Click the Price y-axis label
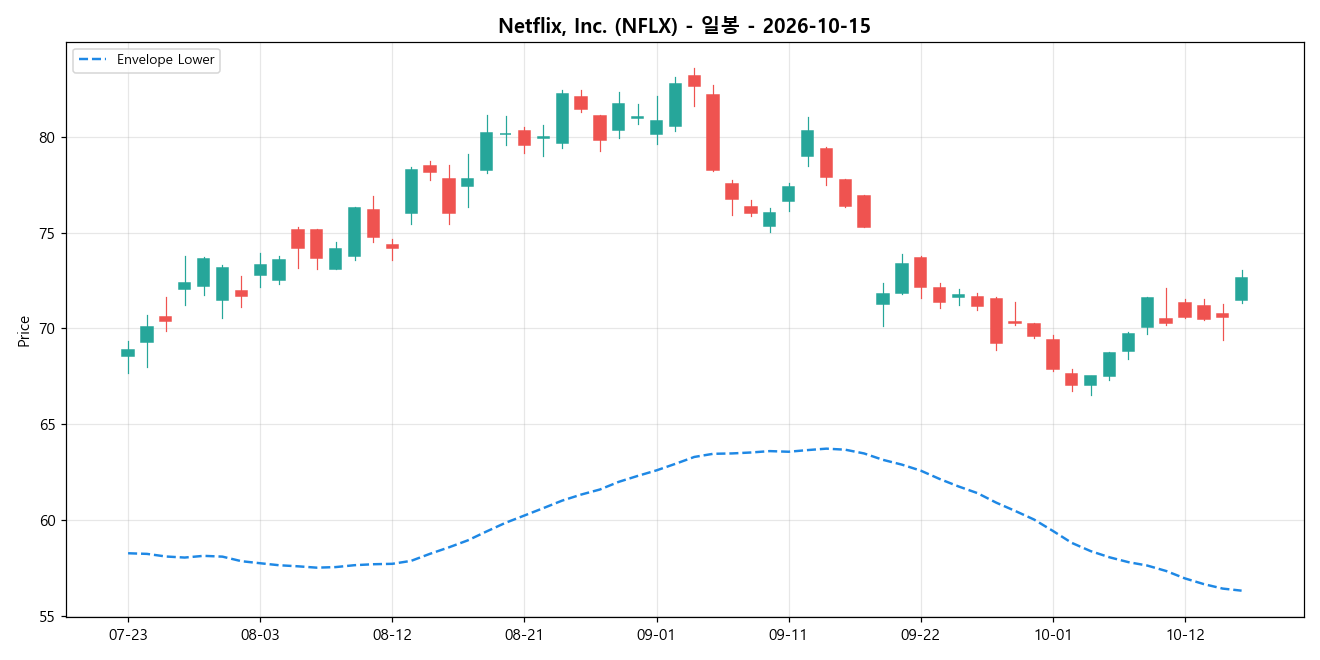 tap(23, 330)
